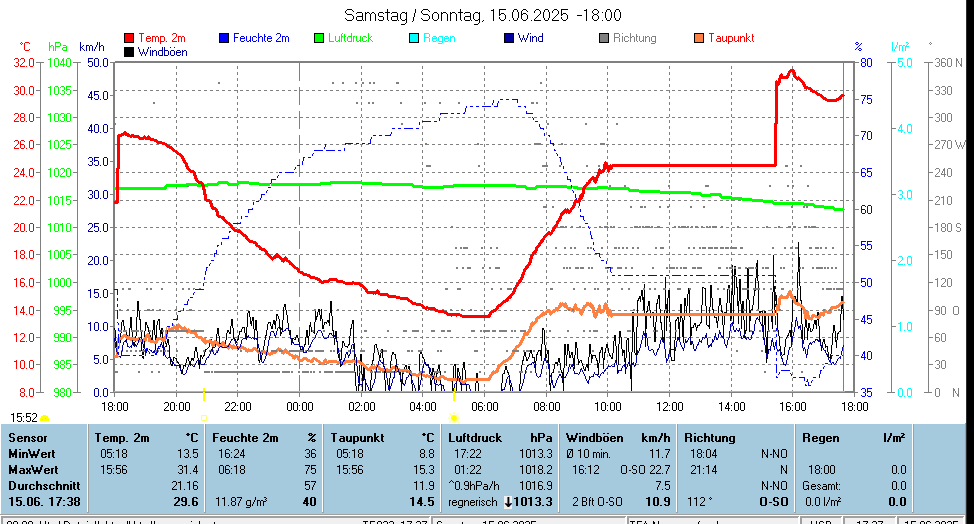
Task: Click the Luftdruck hPa table header
Action: tap(500, 438)
